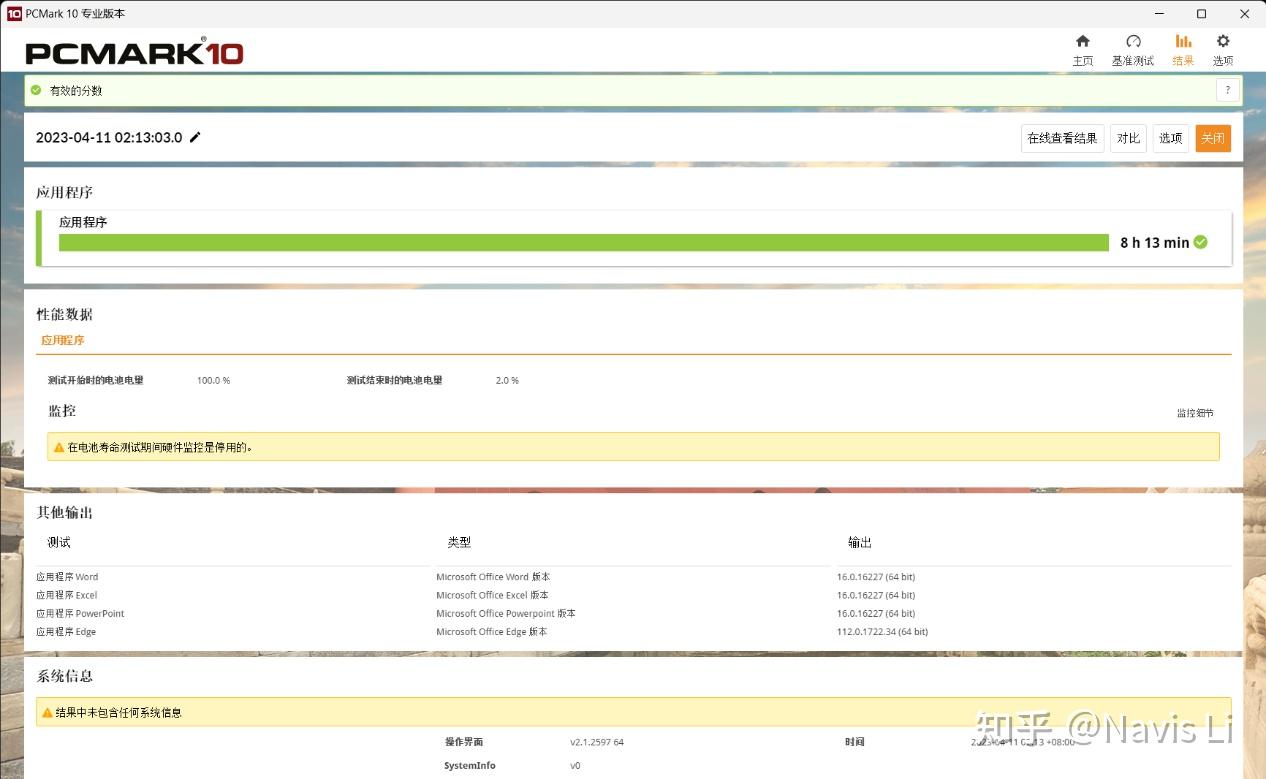Click the 测试 column header
This screenshot has width=1266, height=779.
coord(59,542)
